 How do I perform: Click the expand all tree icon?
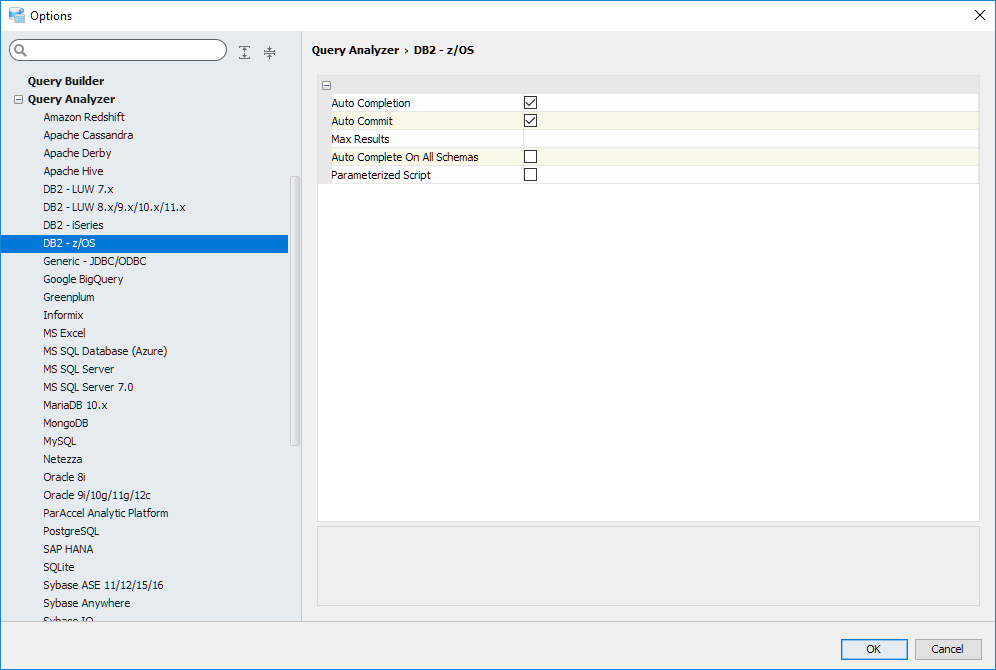click(245, 52)
